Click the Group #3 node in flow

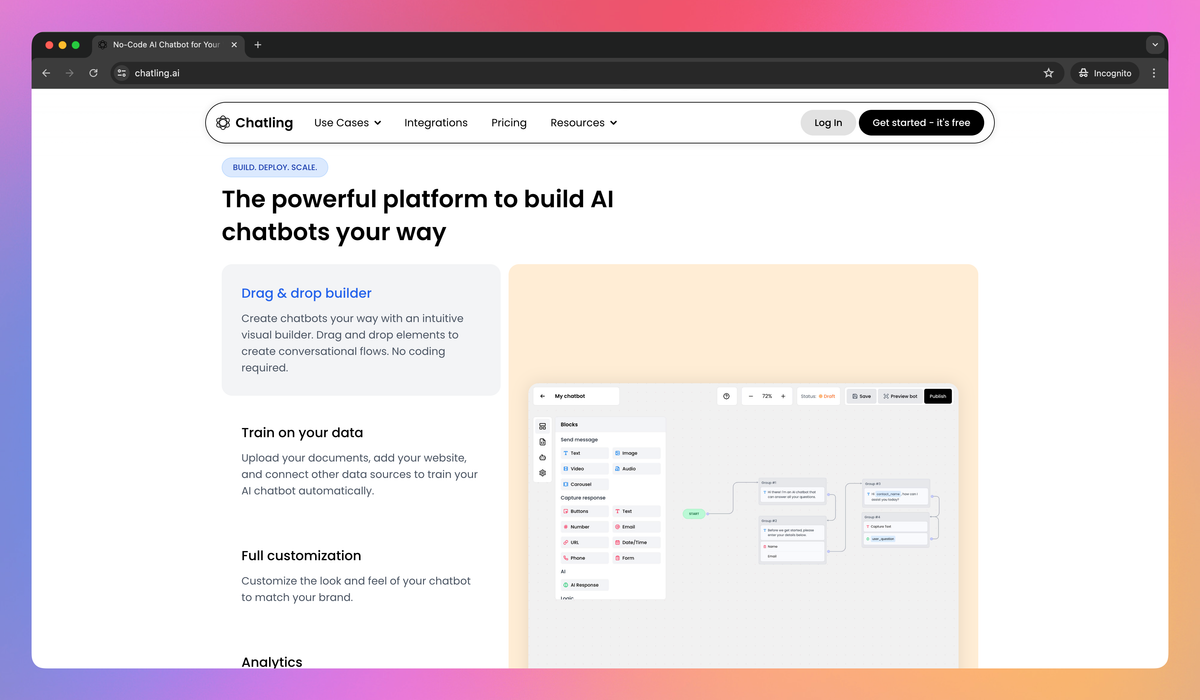click(896, 491)
